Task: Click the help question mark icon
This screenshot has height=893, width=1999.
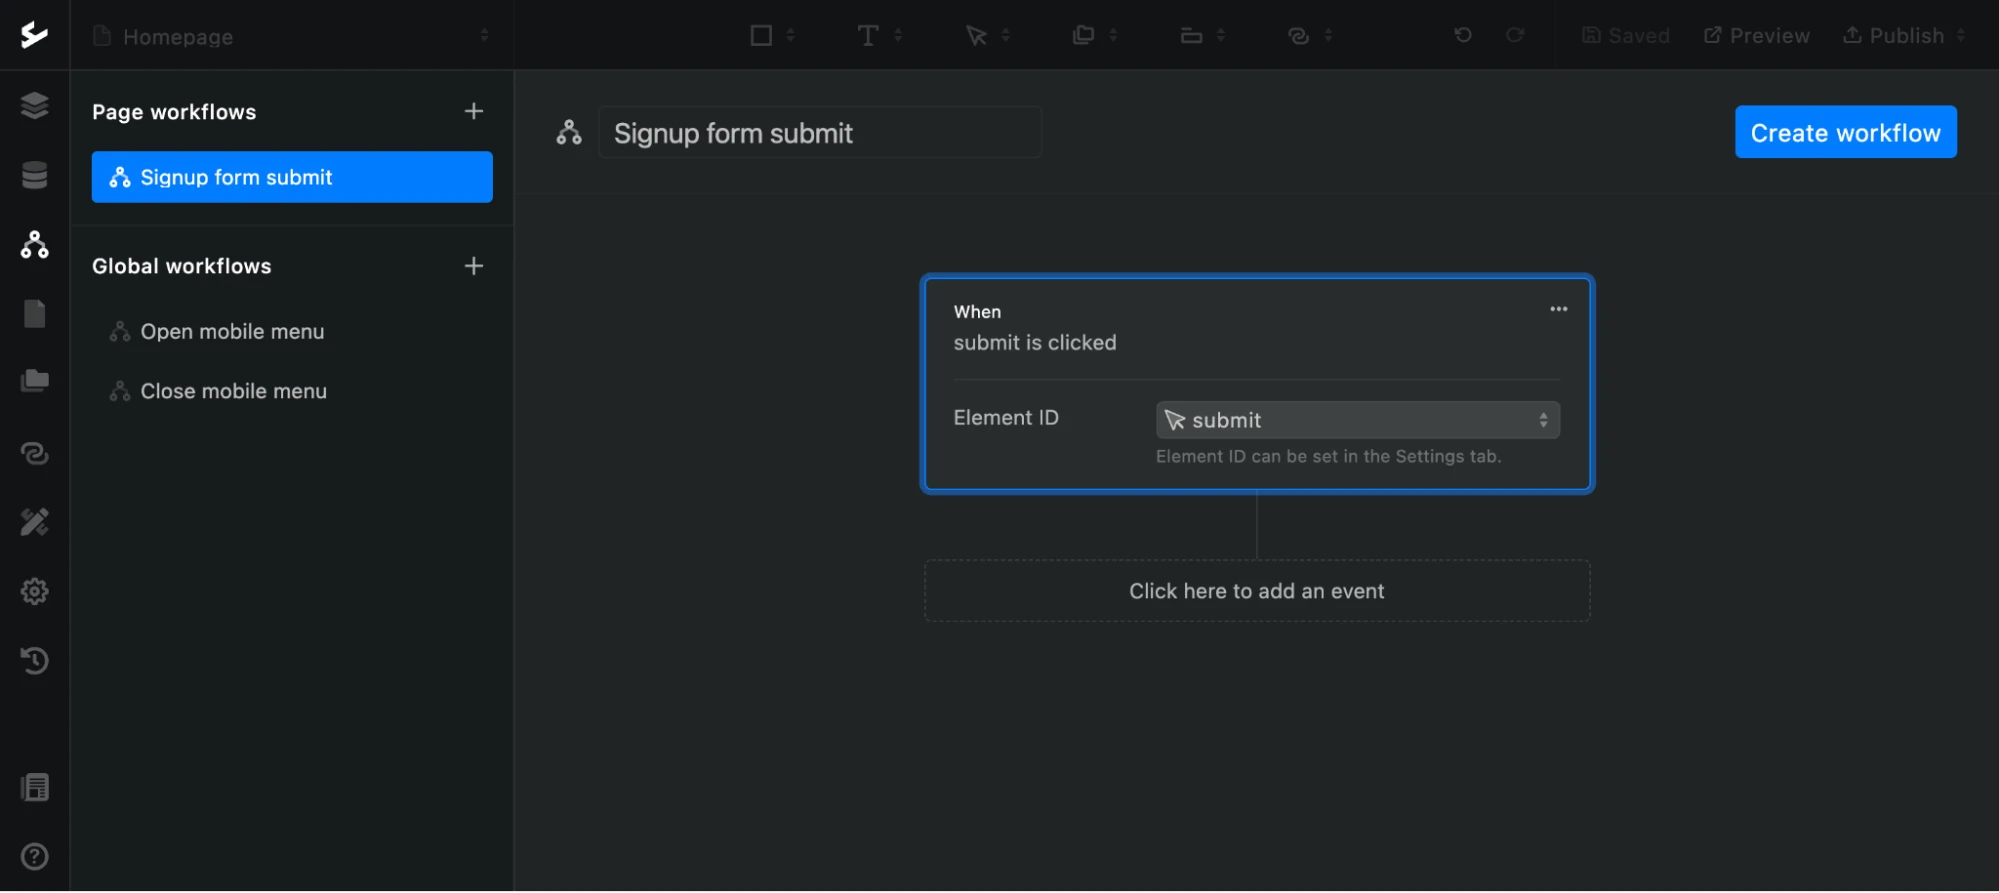Action: (34, 856)
